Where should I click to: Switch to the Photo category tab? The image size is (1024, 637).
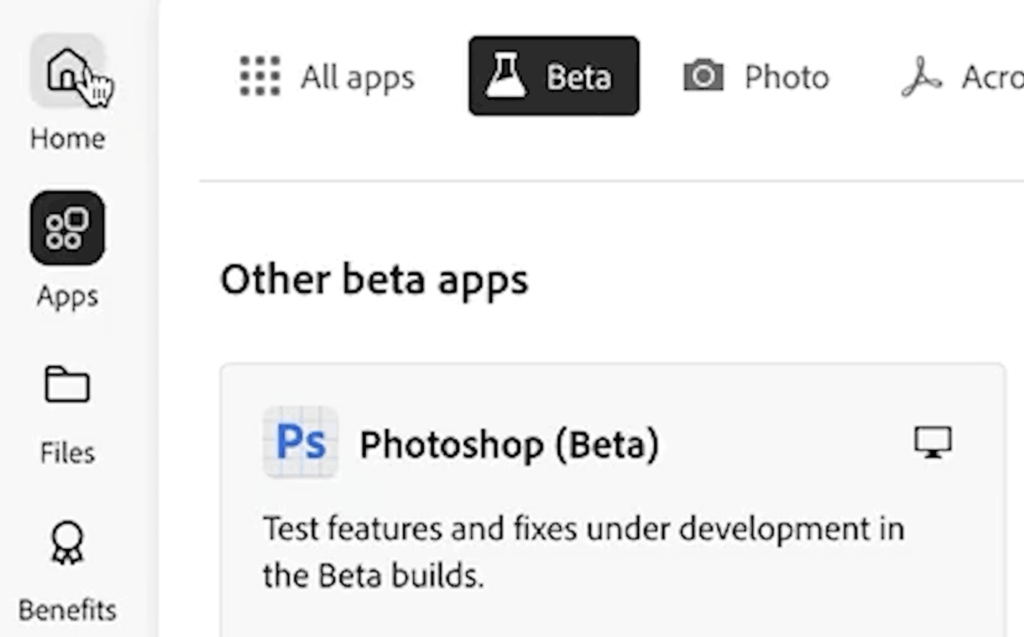tap(786, 77)
